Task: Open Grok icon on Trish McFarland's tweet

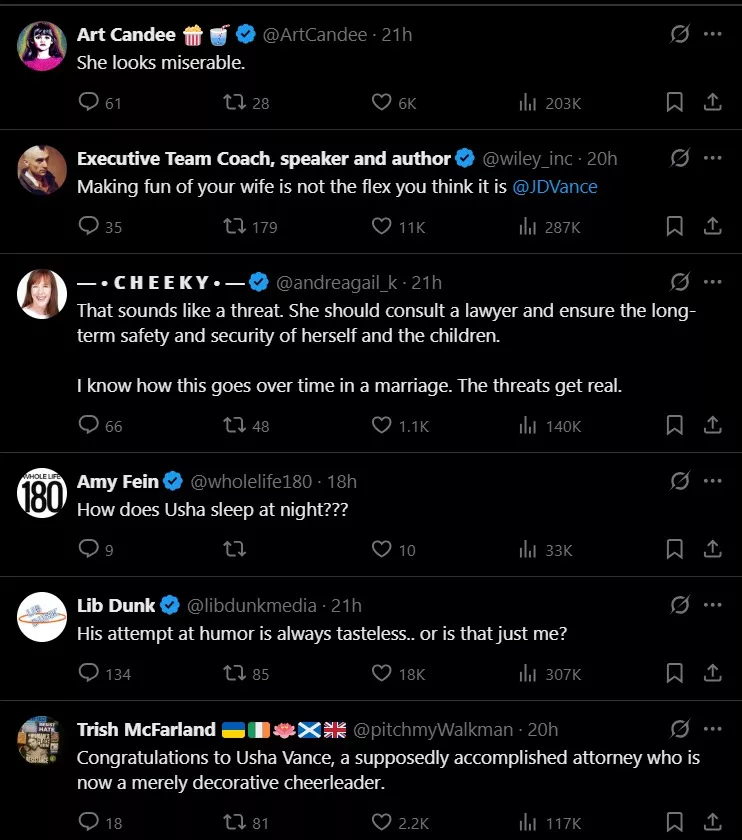Action: [680, 729]
